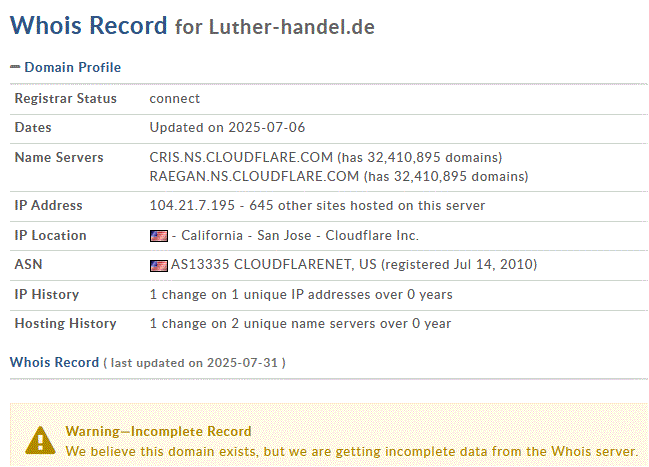649x467 pixels.
Task: Open the Hosting History change details
Action: pos(300,324)
